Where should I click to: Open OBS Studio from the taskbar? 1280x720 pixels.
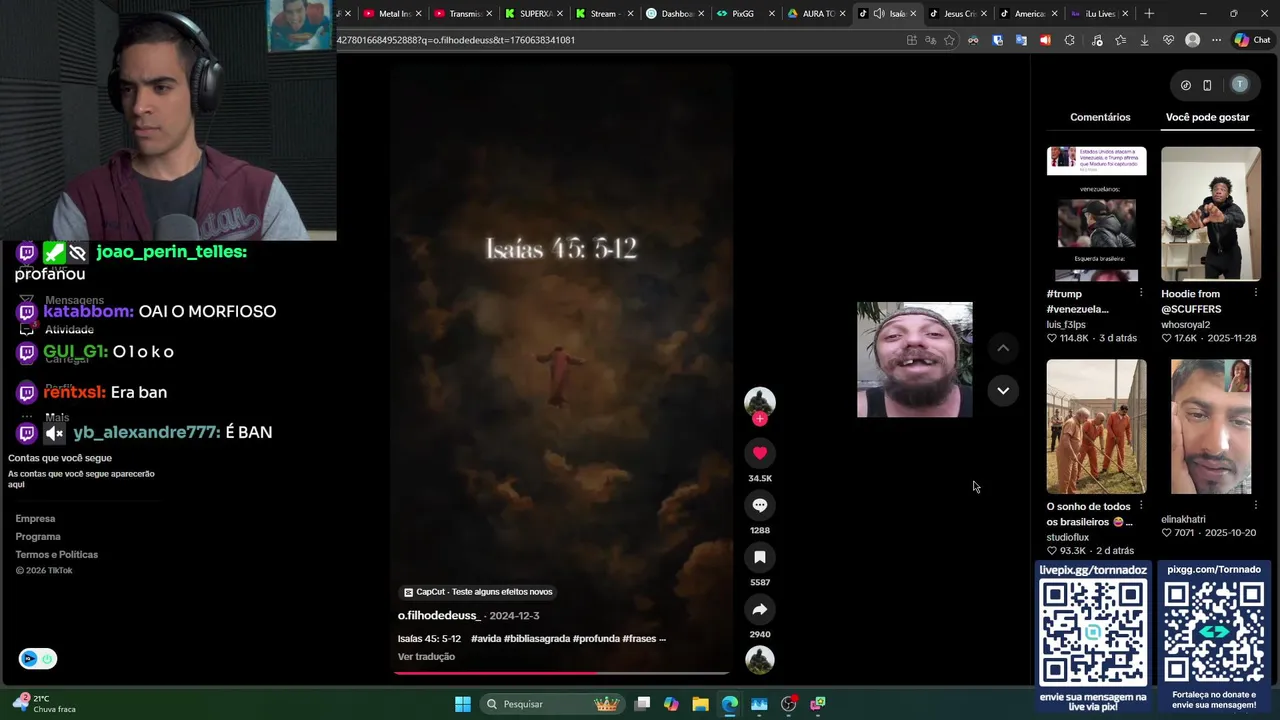coord(788,704)
